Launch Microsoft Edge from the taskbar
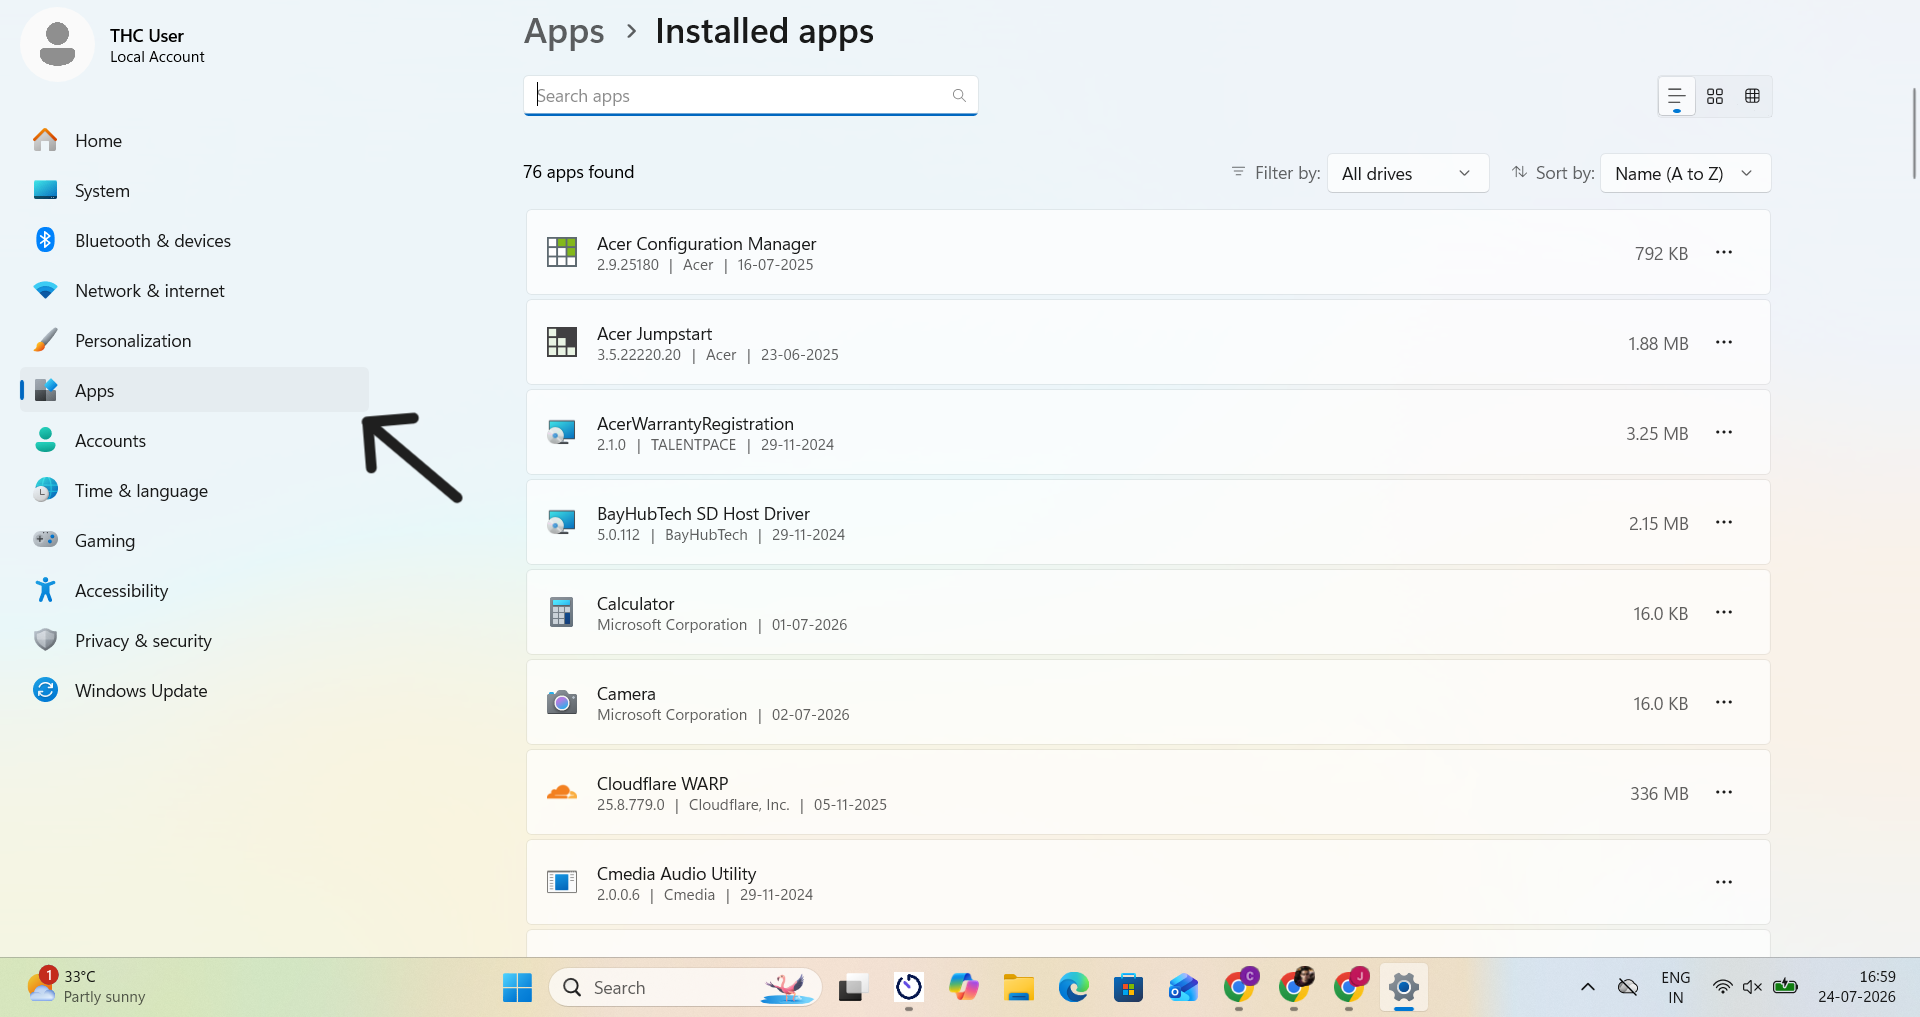This screenshot has width=1920, height=1017. point(1074,988)
